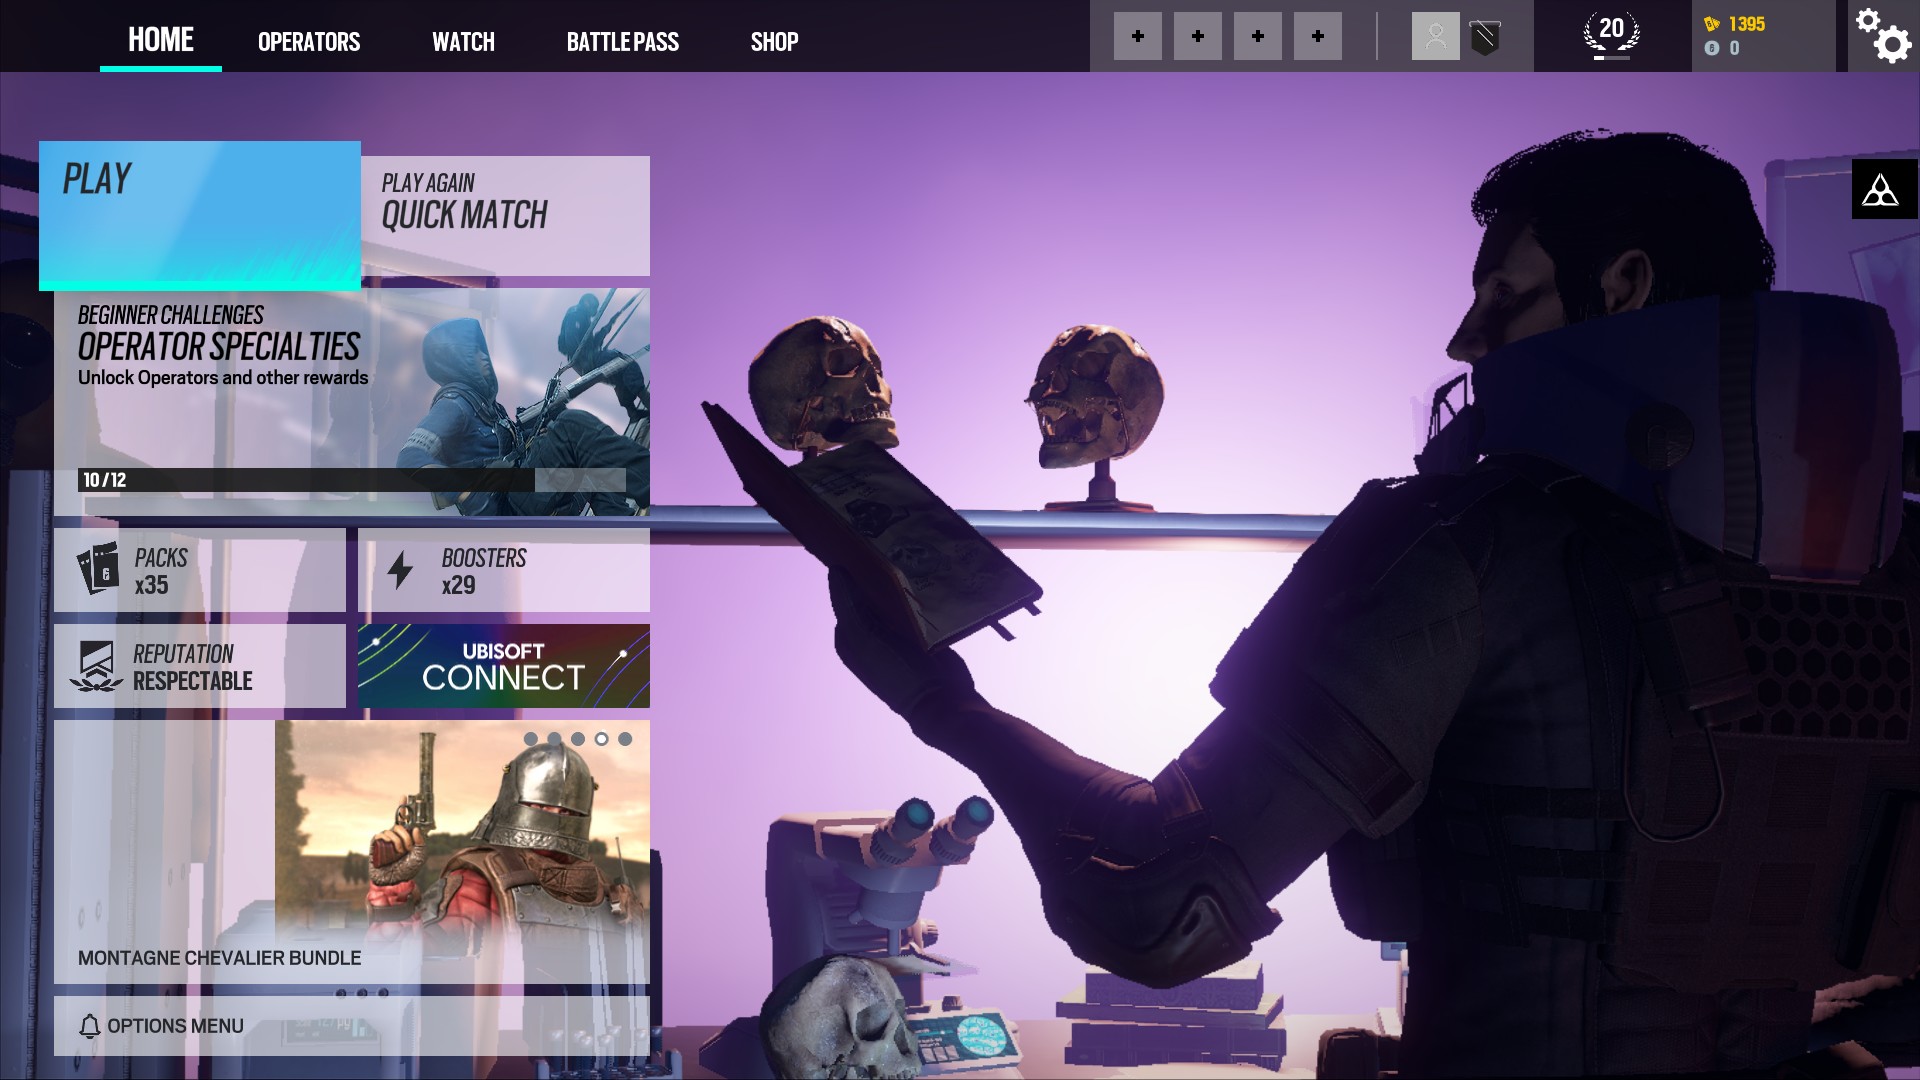Open the Boosters x29 tile
The height and width of the screenshot is (1080, 1920).
tap(504, 570)
